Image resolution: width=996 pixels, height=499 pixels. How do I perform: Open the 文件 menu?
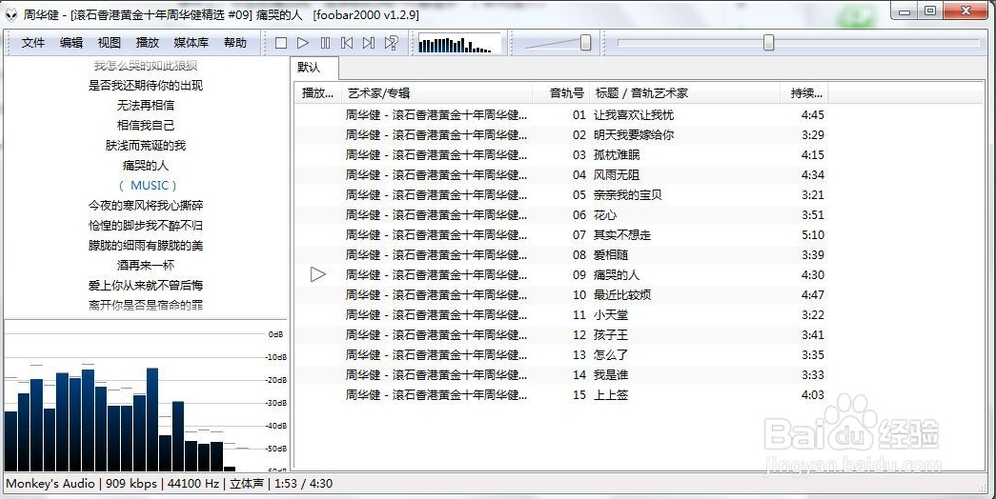pos(33,43)
